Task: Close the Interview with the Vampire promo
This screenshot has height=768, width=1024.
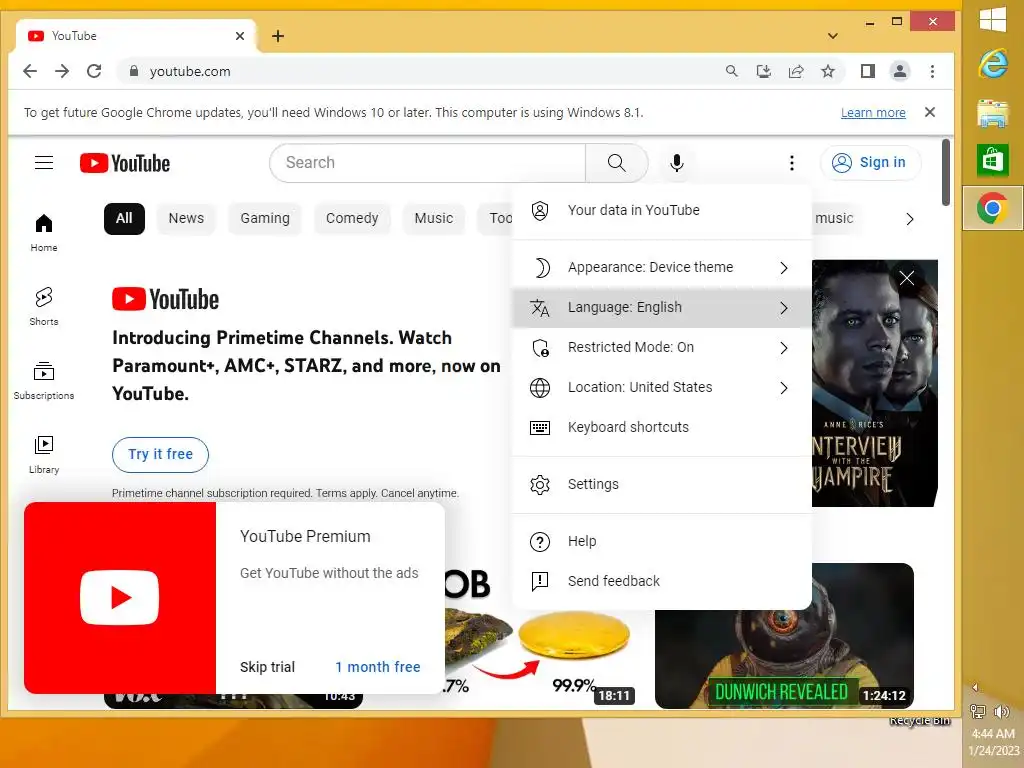Action: coord(906,278)
